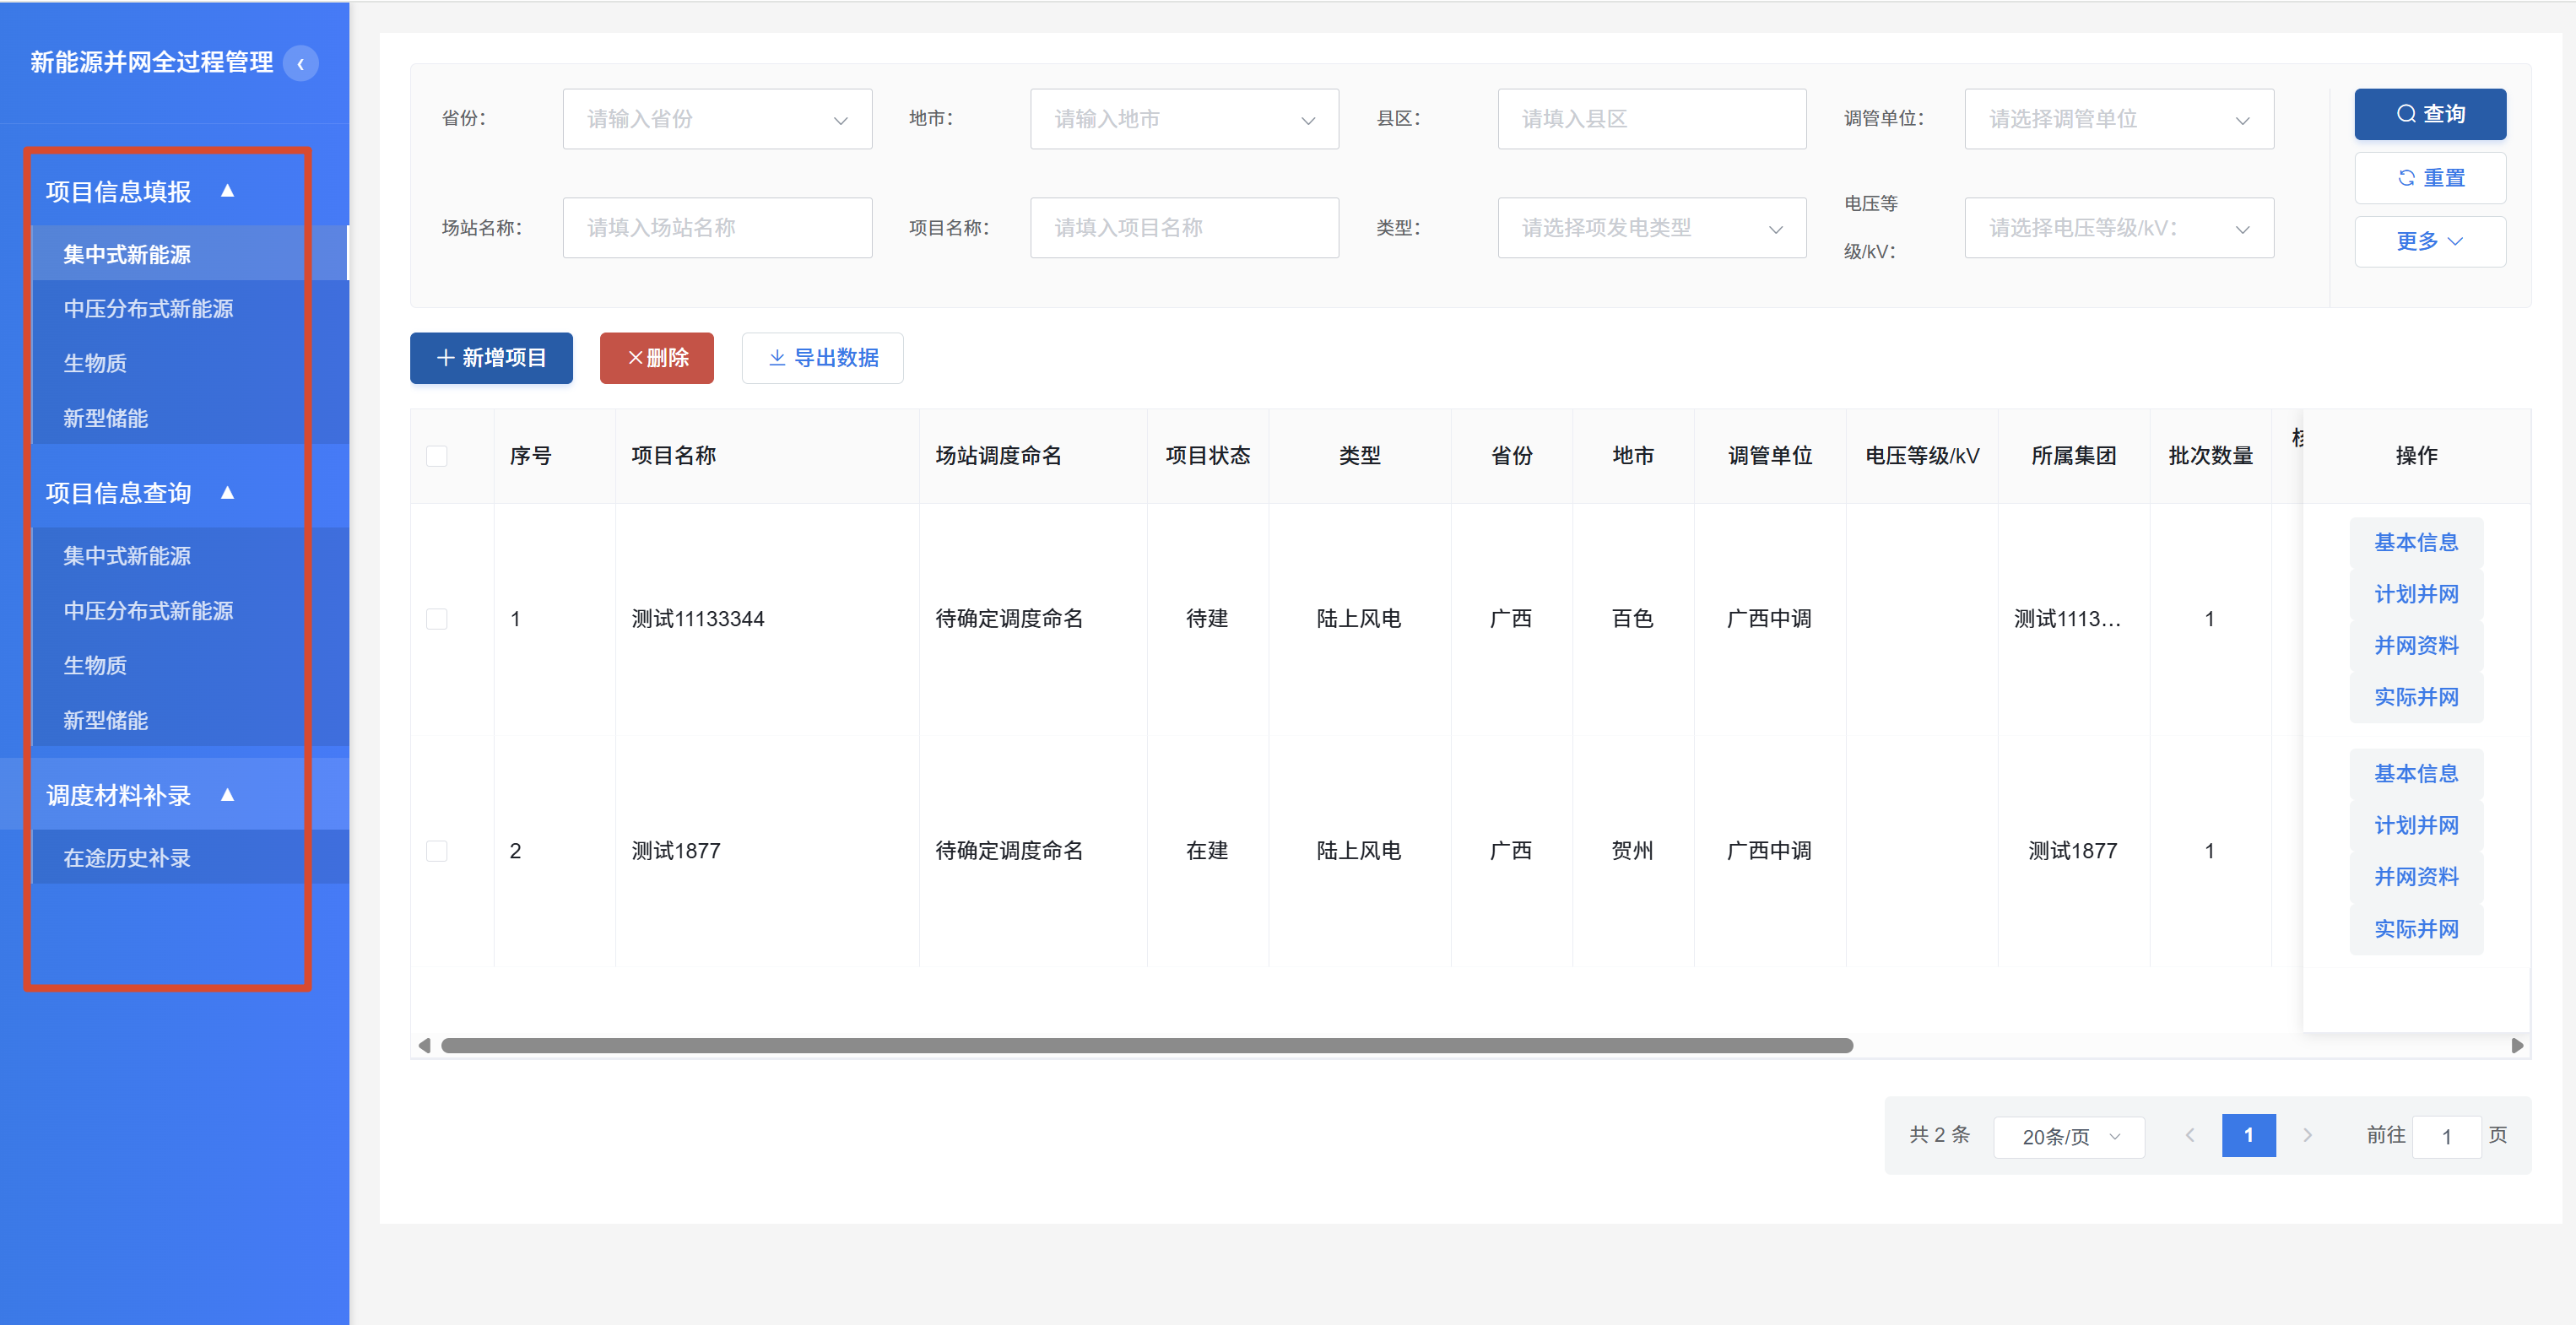This screenshot has height=1325, width=2576.
Task: Click the 导出数据 export button
Action: pos(822,358)
